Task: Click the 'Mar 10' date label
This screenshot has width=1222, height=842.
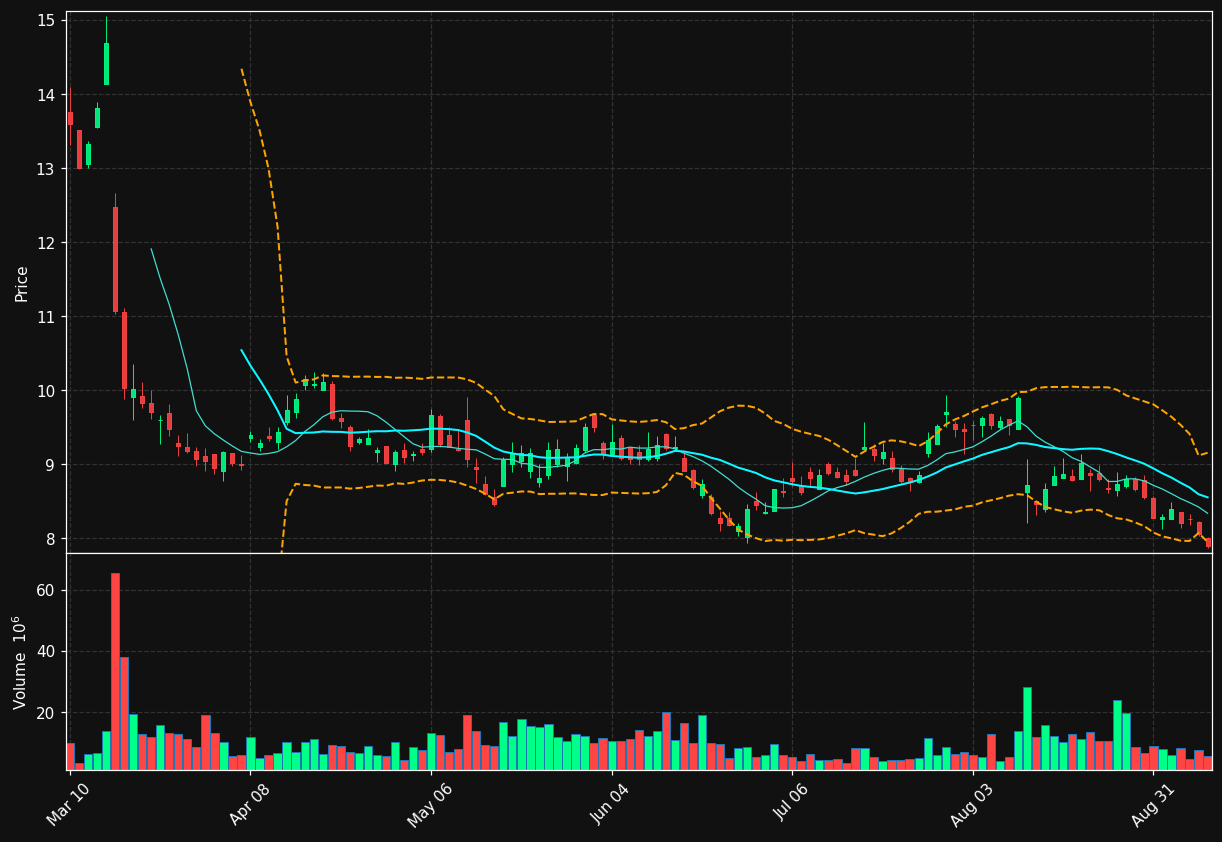Action: (x=68, y=804)
